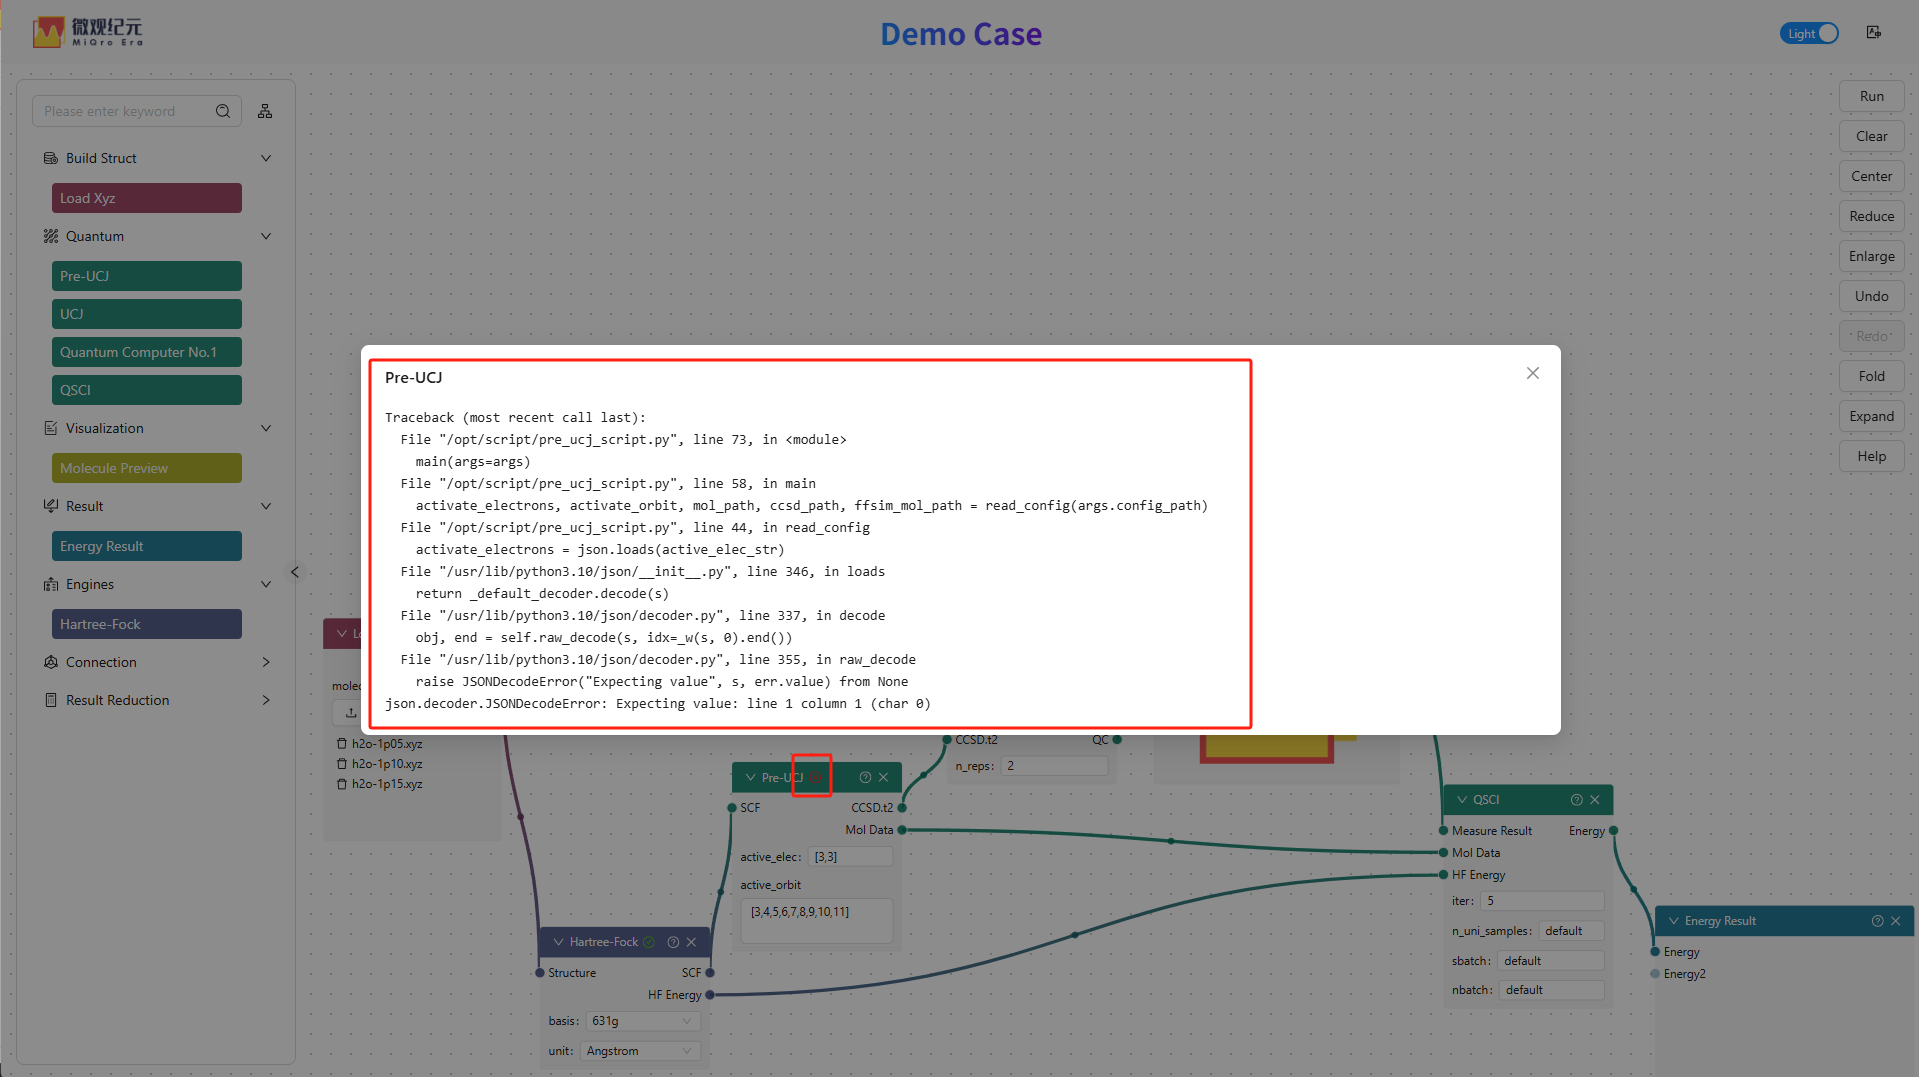Click the Enlarge zoom button
Screen dimensions: 1919x1077
[x=1871, y=256]
